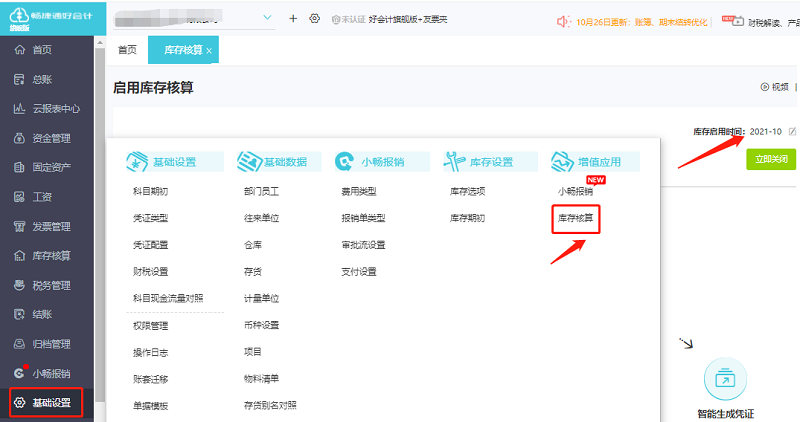The width and height of the screenshot is (800, 422).
Task: Open 库存期初 under 库存设置
Action: [x=467, y=218]
